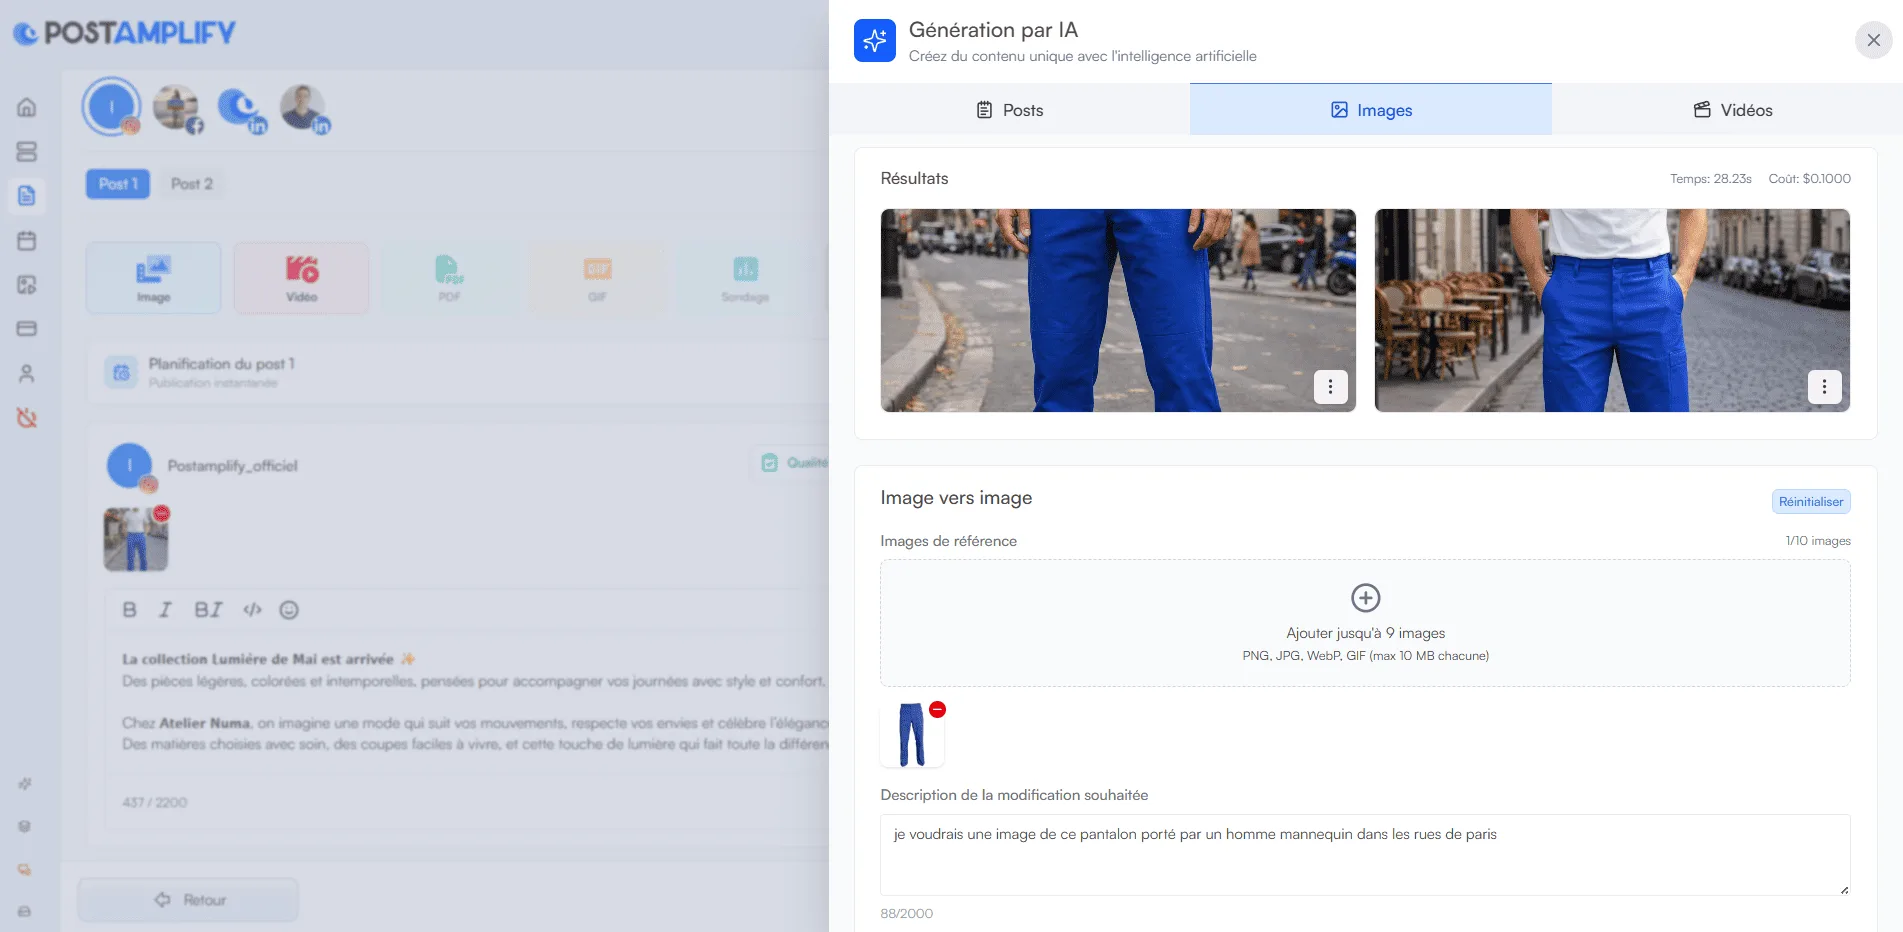This screenshot has height=932, width=1903.
Task: Toggle bold formatting in editor
Action: (x=129, y=610)
